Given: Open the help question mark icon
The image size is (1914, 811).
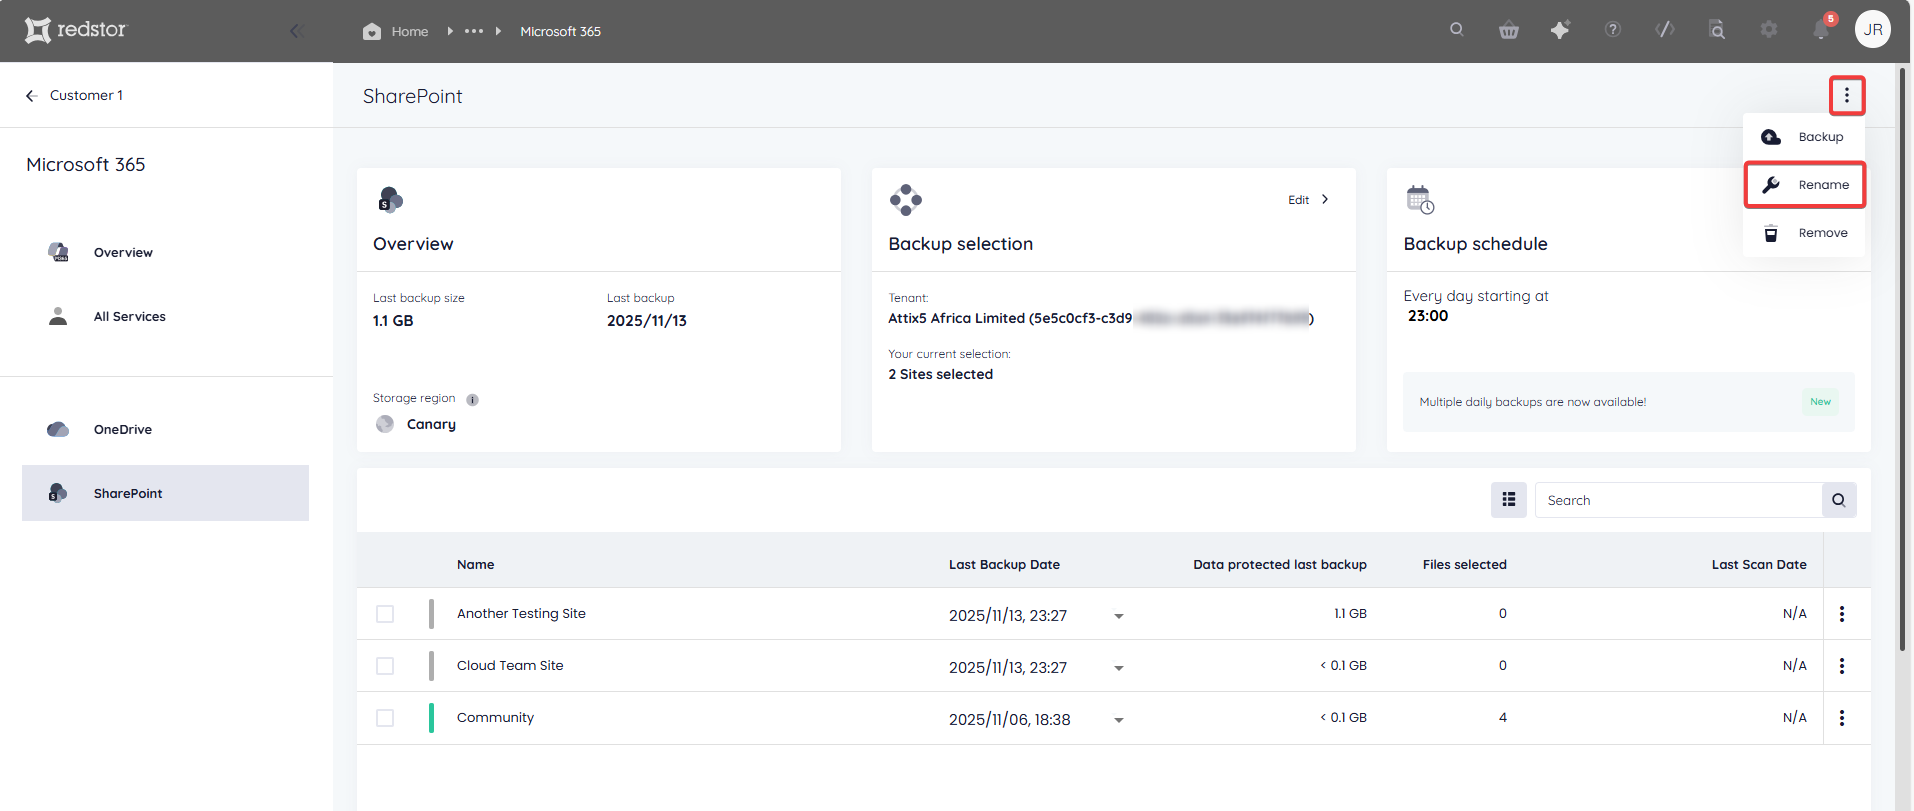Looking at the screenshot, I should click(1613, 30).
